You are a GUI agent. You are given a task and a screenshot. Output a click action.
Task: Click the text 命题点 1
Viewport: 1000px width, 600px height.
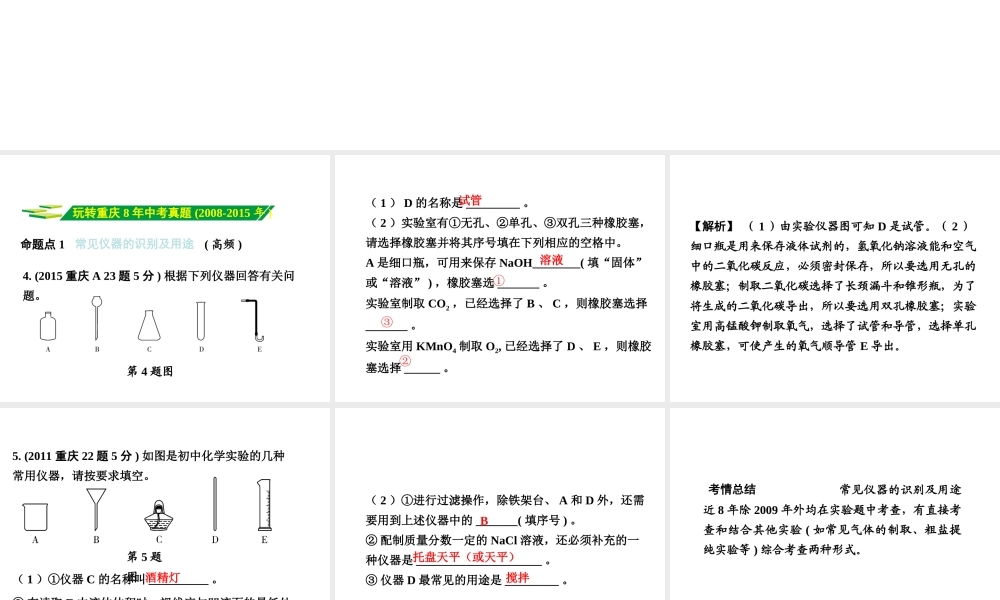(x=43, y=244)
